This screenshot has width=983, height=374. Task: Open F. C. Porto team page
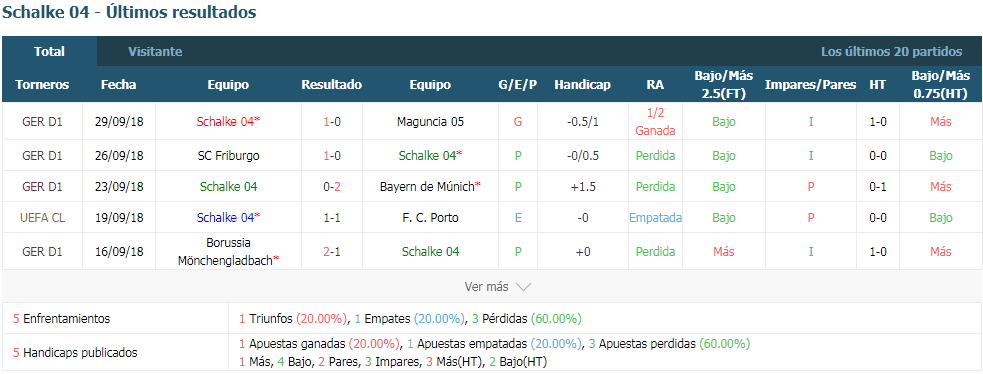(430, 217)
